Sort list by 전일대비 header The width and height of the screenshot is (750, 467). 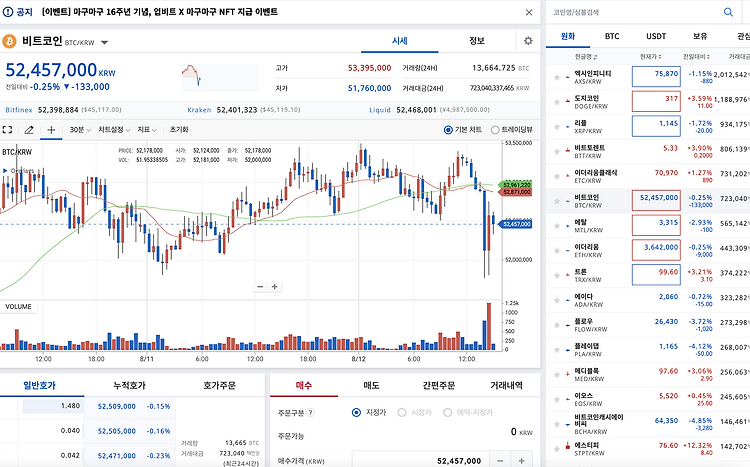click(696, 57)
